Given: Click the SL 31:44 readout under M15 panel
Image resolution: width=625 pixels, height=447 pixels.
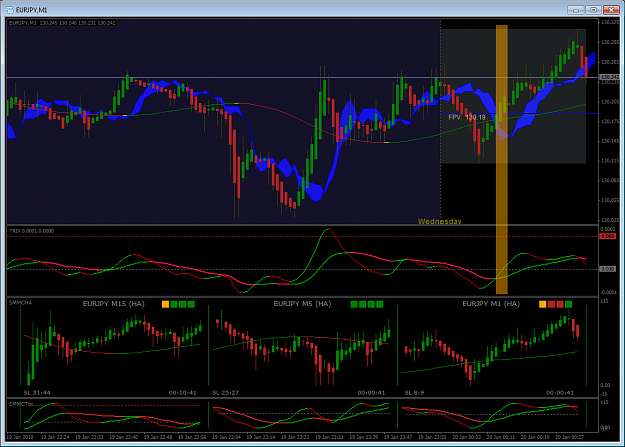Looking at the screenshot, I should (x=37, y=393).
